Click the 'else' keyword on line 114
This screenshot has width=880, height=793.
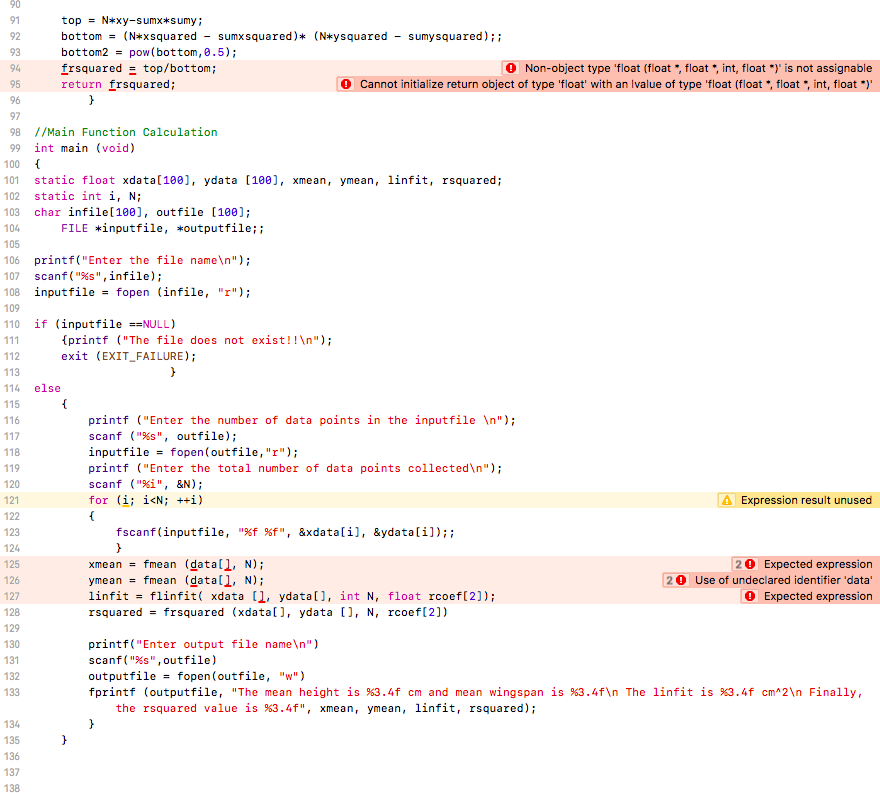pos(47,388)
